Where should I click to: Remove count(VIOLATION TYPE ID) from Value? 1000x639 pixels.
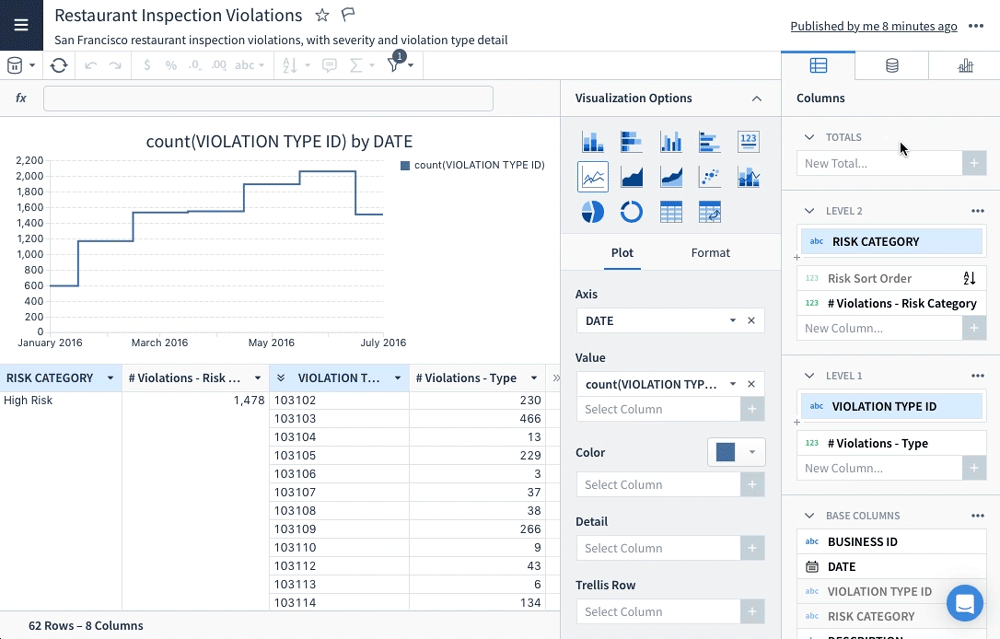(751, 384)
